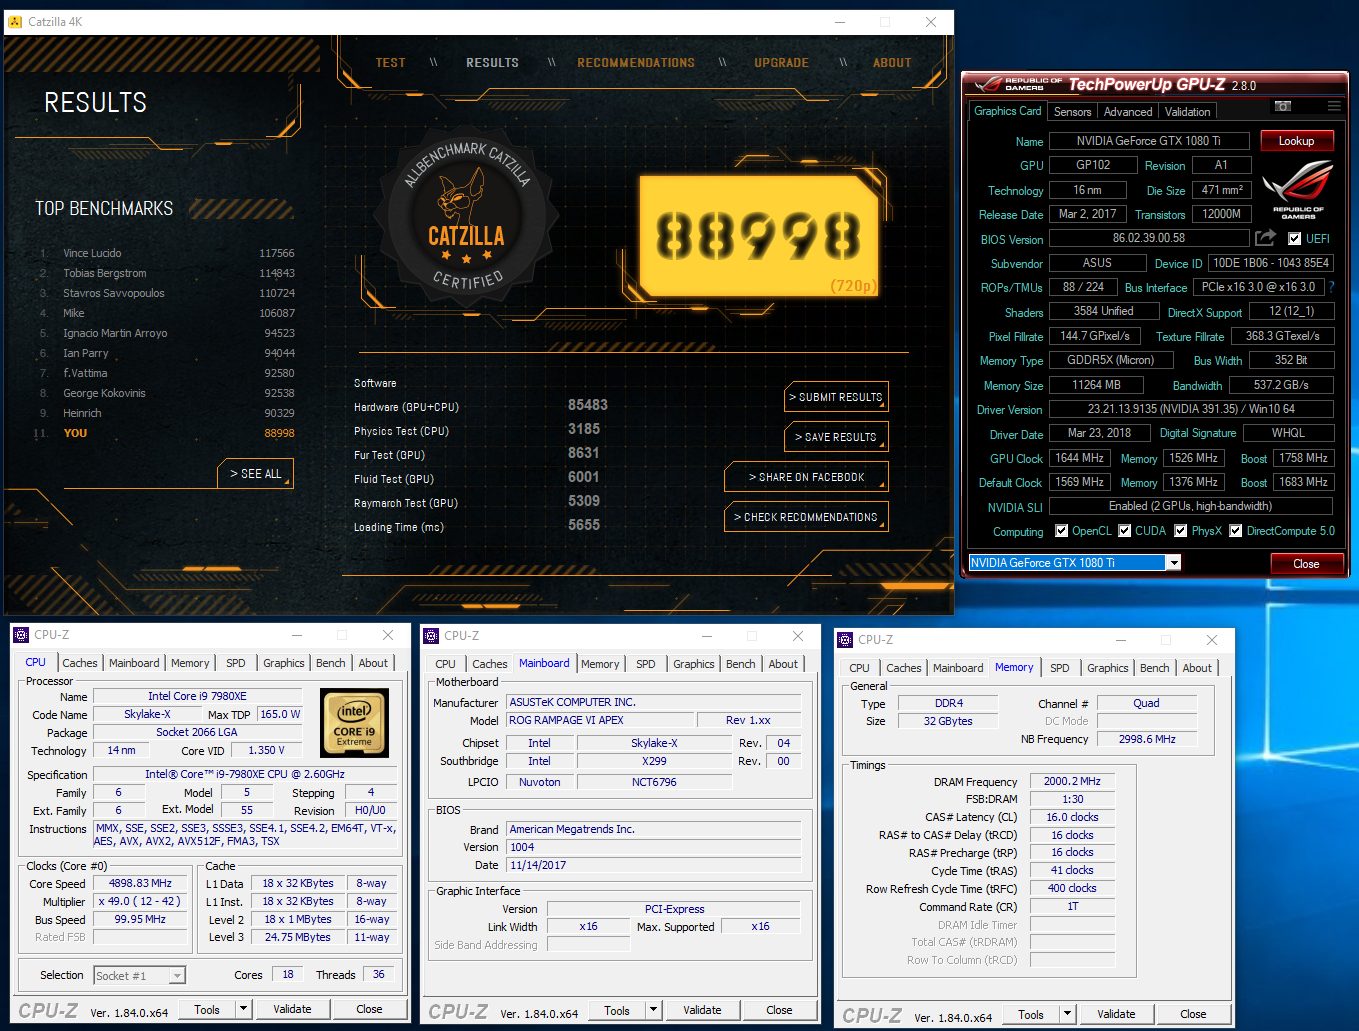Click the Catzilla 4K title bar icon

pyautogui.click(x=15, y=21)
